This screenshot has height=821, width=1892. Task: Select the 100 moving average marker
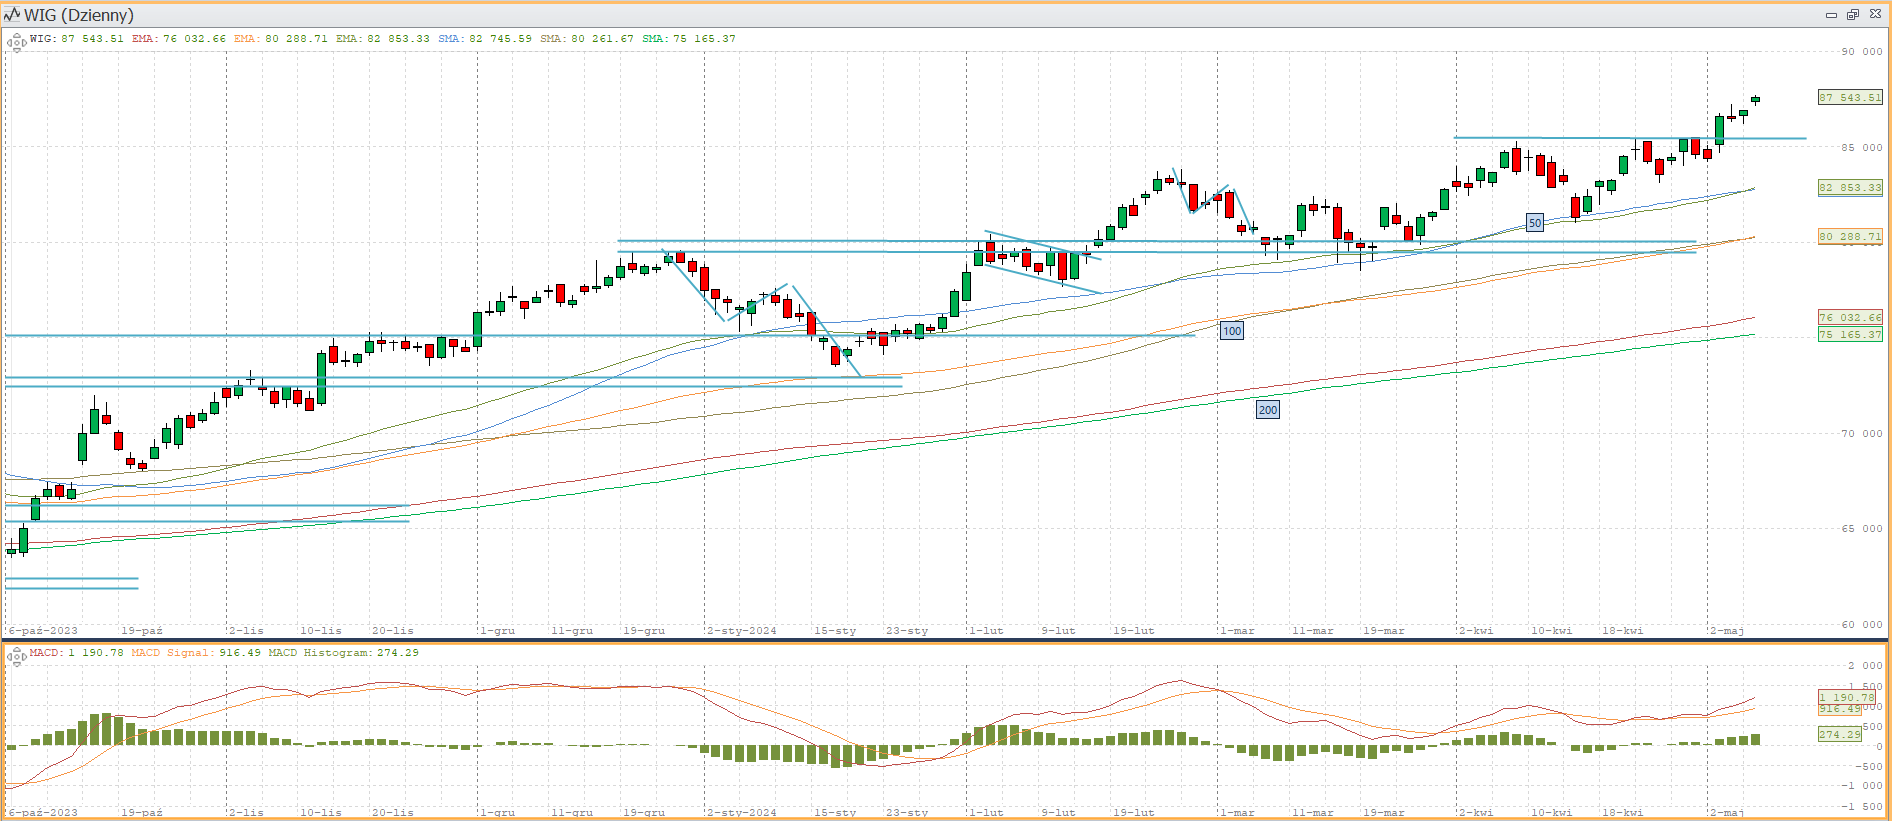click(1231, 331)
